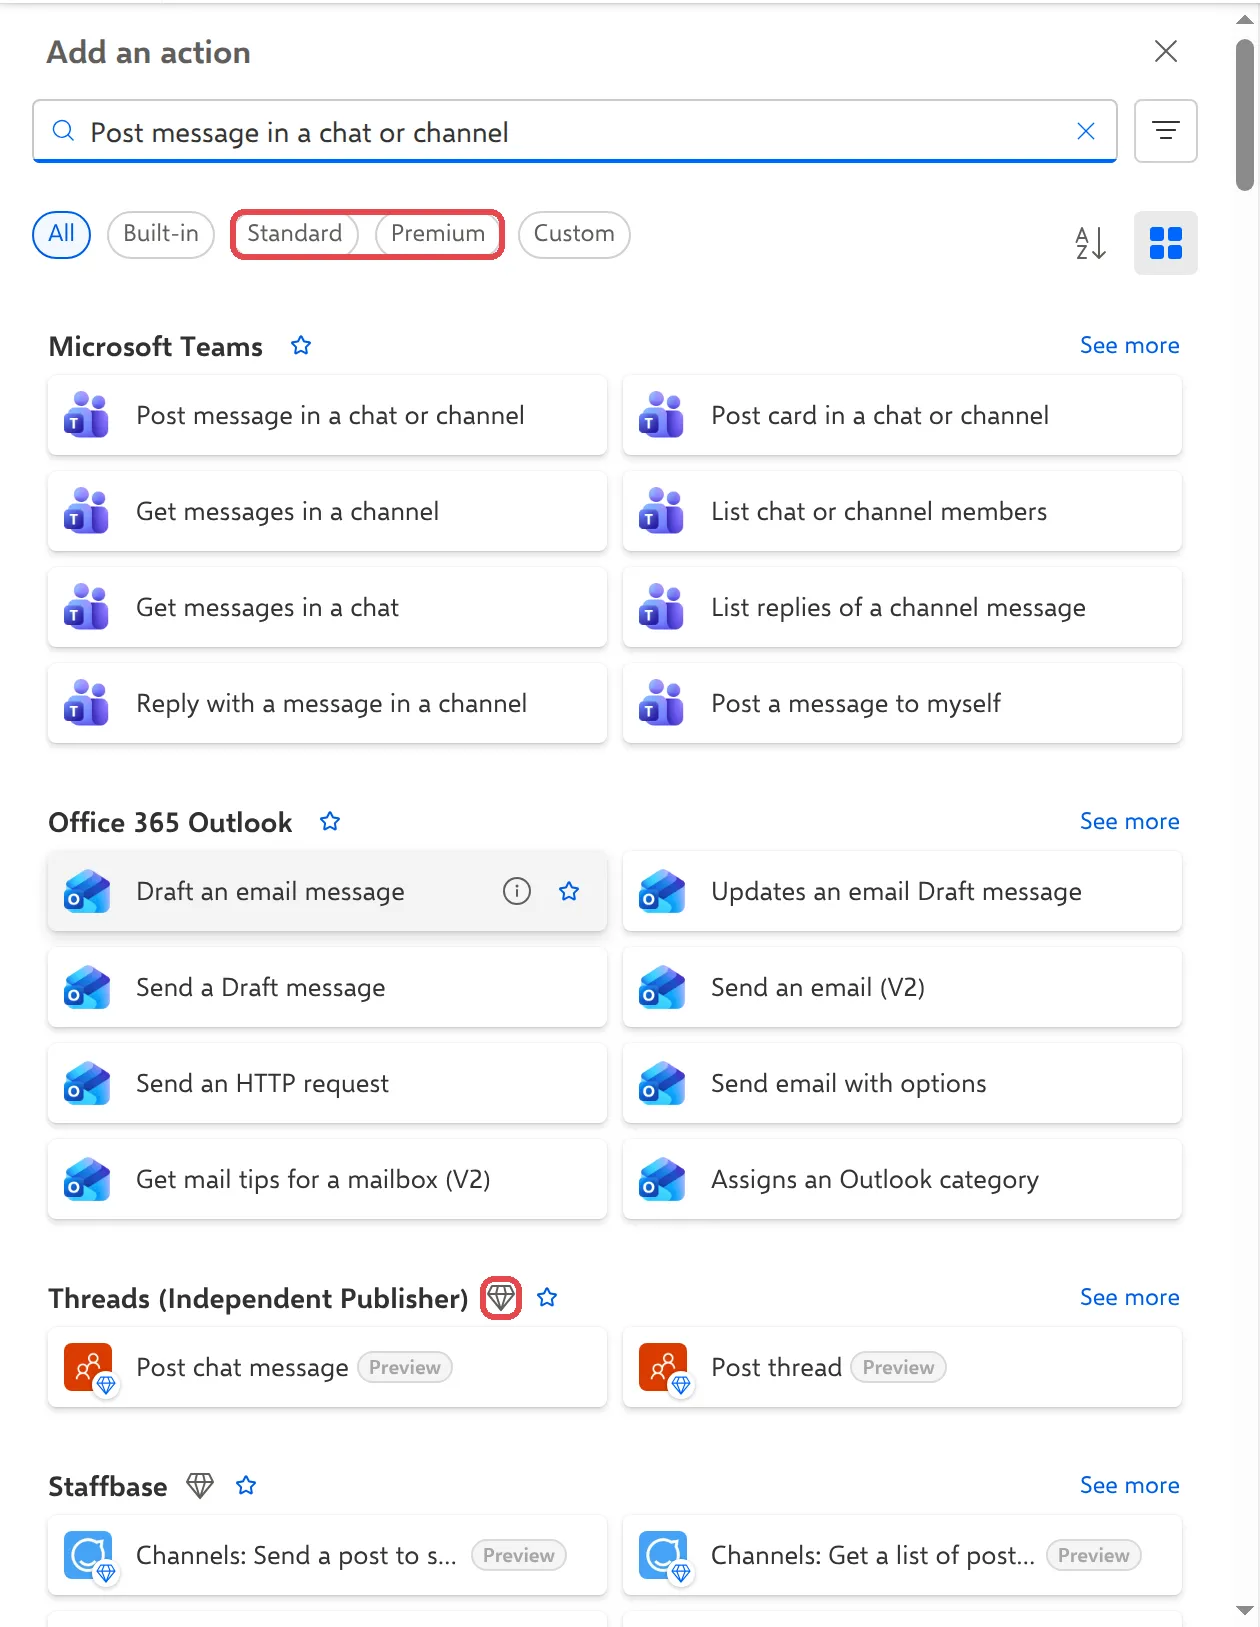Click the Staffbase premium diamond icon
The image size is (1260, 1627).
(x=200, y=1486)
